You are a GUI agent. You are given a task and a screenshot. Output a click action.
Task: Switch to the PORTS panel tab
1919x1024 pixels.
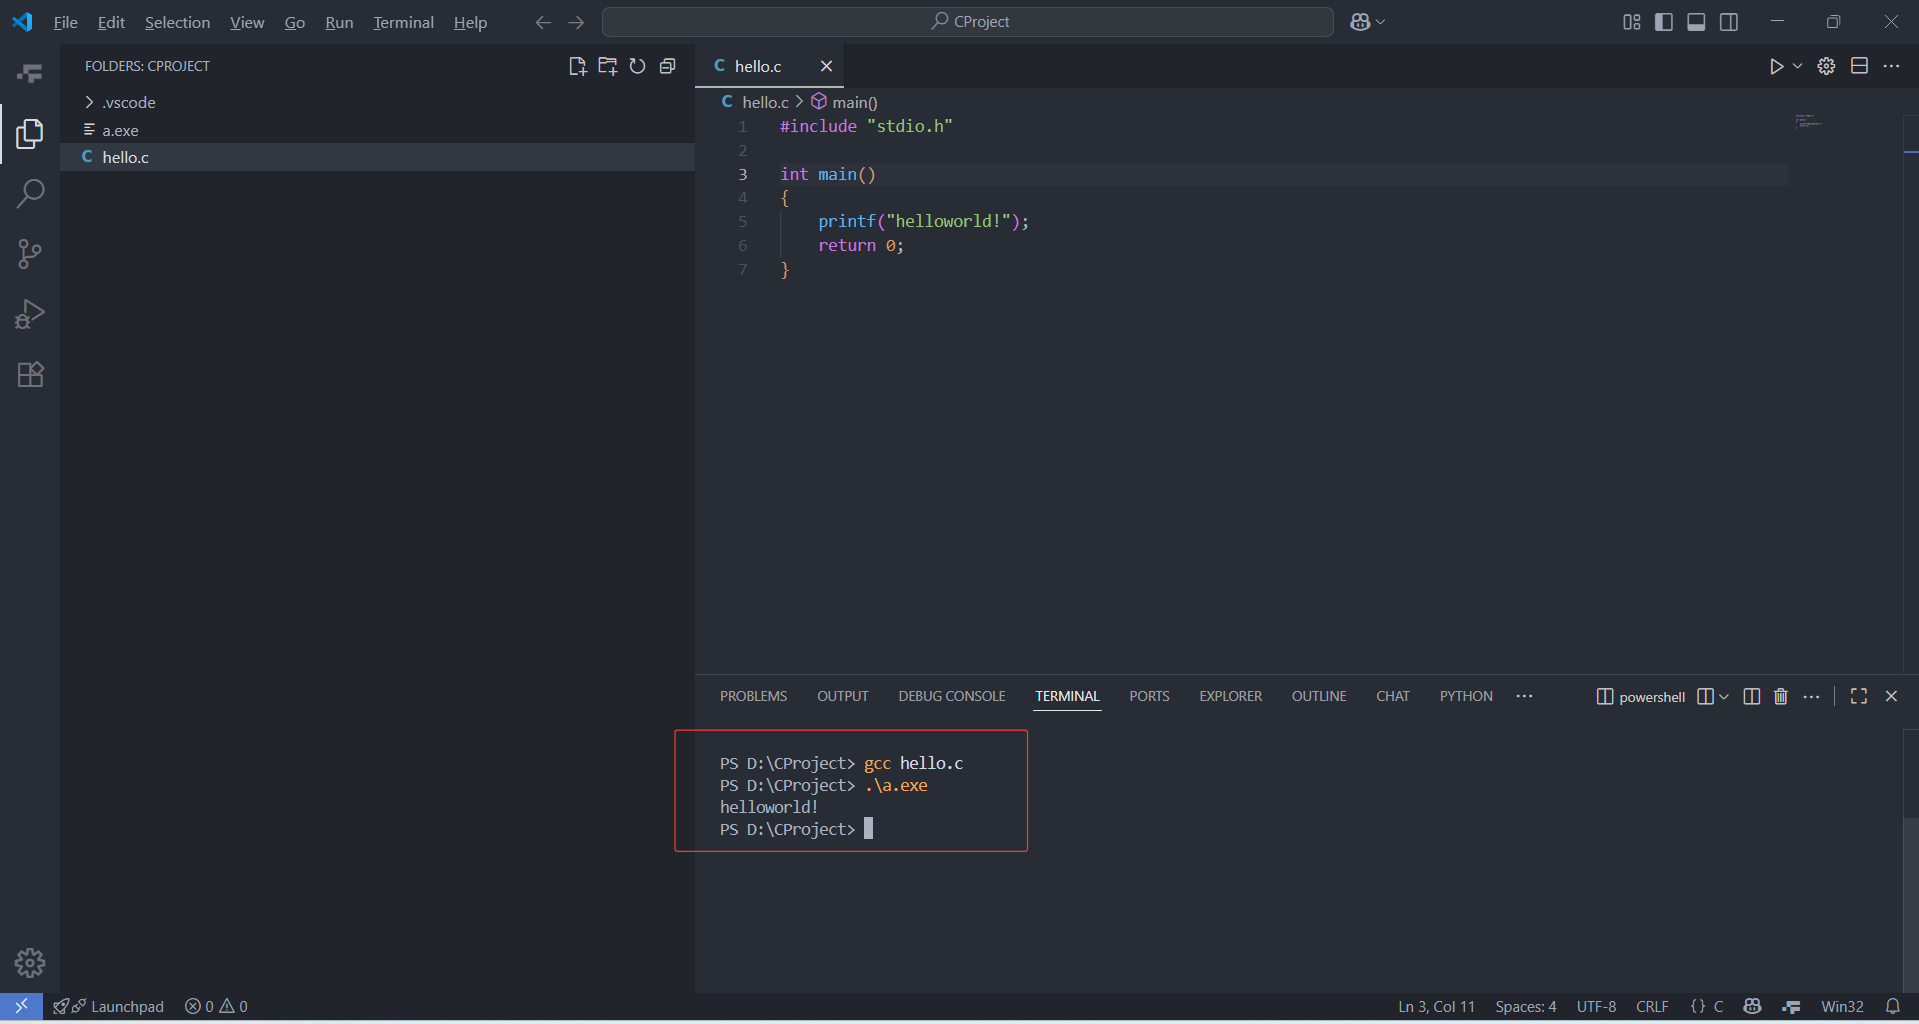pos(1149,696)
